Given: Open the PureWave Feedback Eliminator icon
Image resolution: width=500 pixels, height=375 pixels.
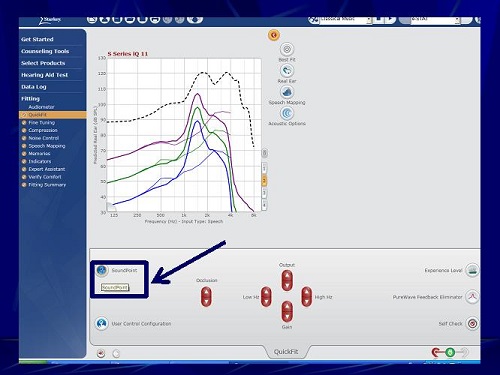Looking at the screenshot, I should coord(472,297).
